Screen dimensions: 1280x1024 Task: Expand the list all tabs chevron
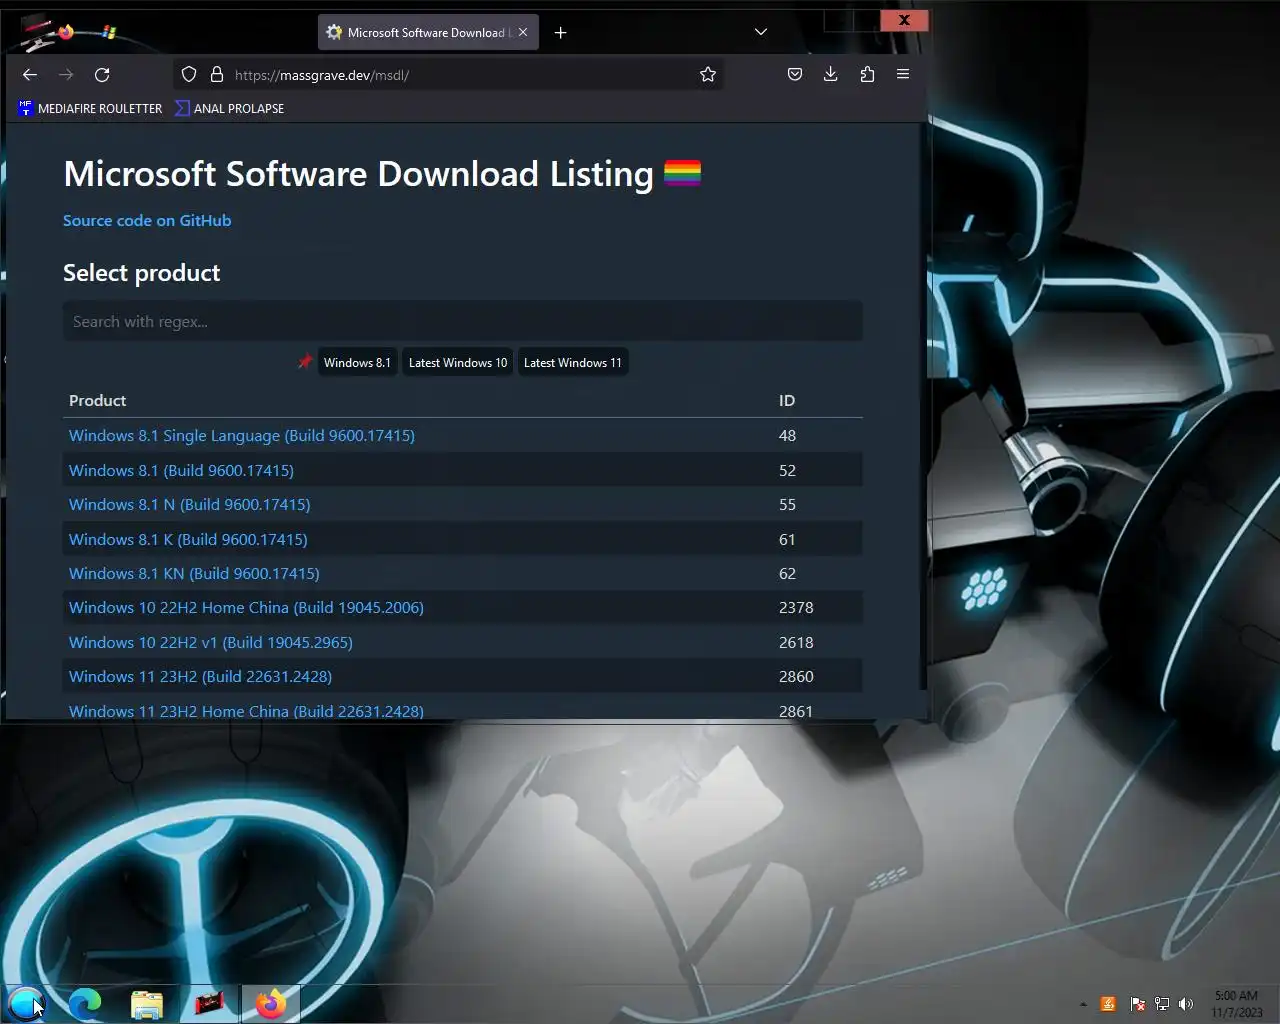tap(761, 32)
